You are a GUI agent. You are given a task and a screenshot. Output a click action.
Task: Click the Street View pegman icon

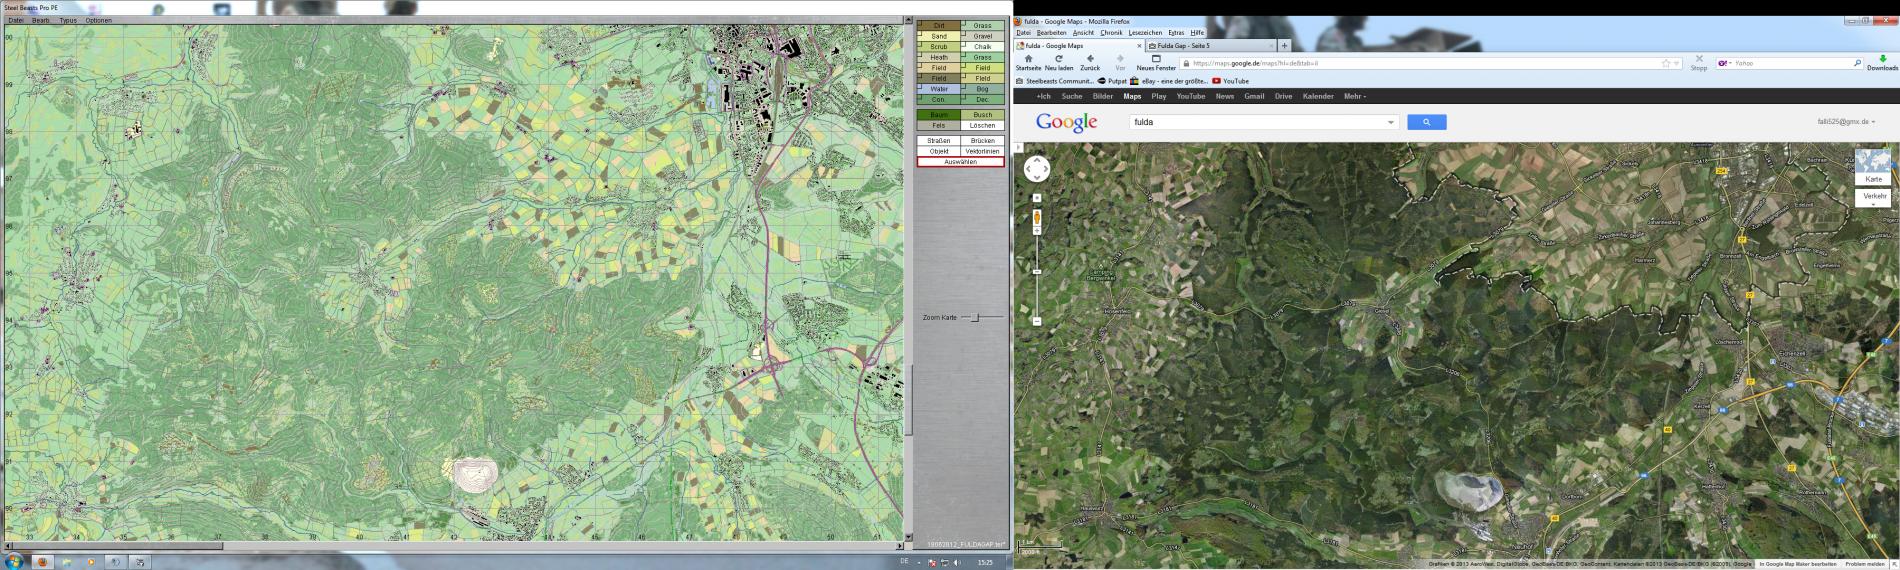1037,217
